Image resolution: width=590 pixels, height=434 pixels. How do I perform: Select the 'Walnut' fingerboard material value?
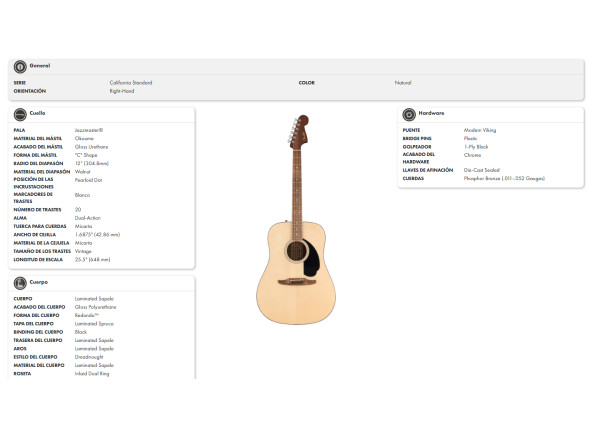pos(82,172)
